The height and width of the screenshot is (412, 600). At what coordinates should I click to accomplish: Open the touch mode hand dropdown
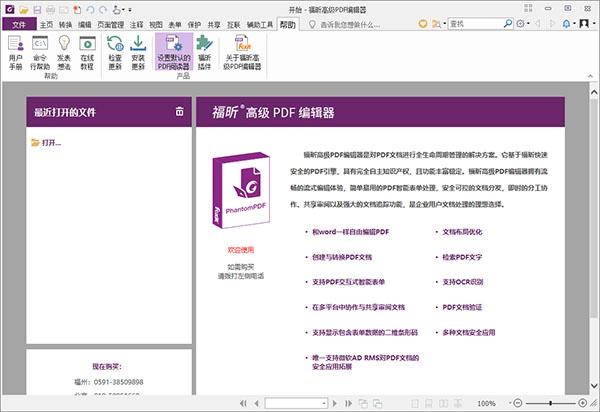pyautogui.click(x=119, y=10)
